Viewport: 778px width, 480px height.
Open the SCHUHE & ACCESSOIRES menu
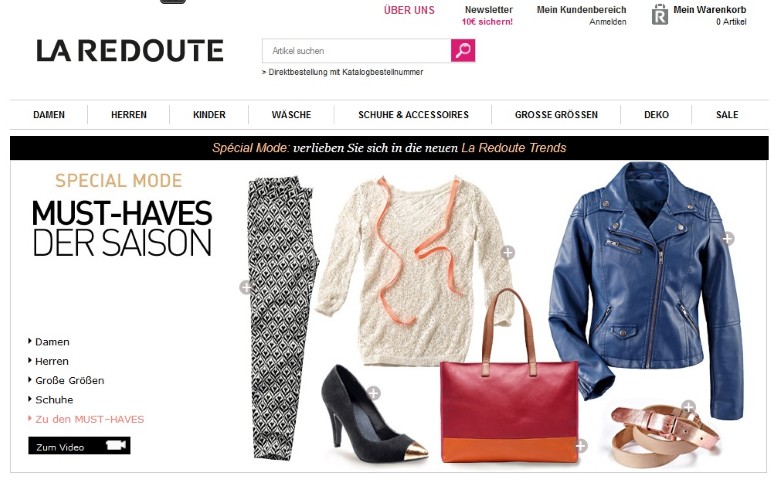point(413,115)
